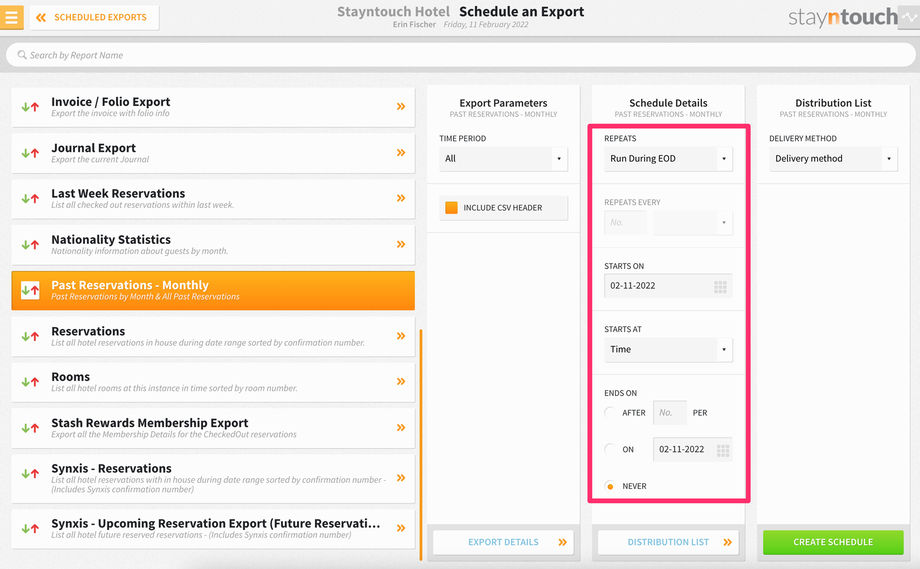Select the Invoice / Folio Export report

[213, 107]
